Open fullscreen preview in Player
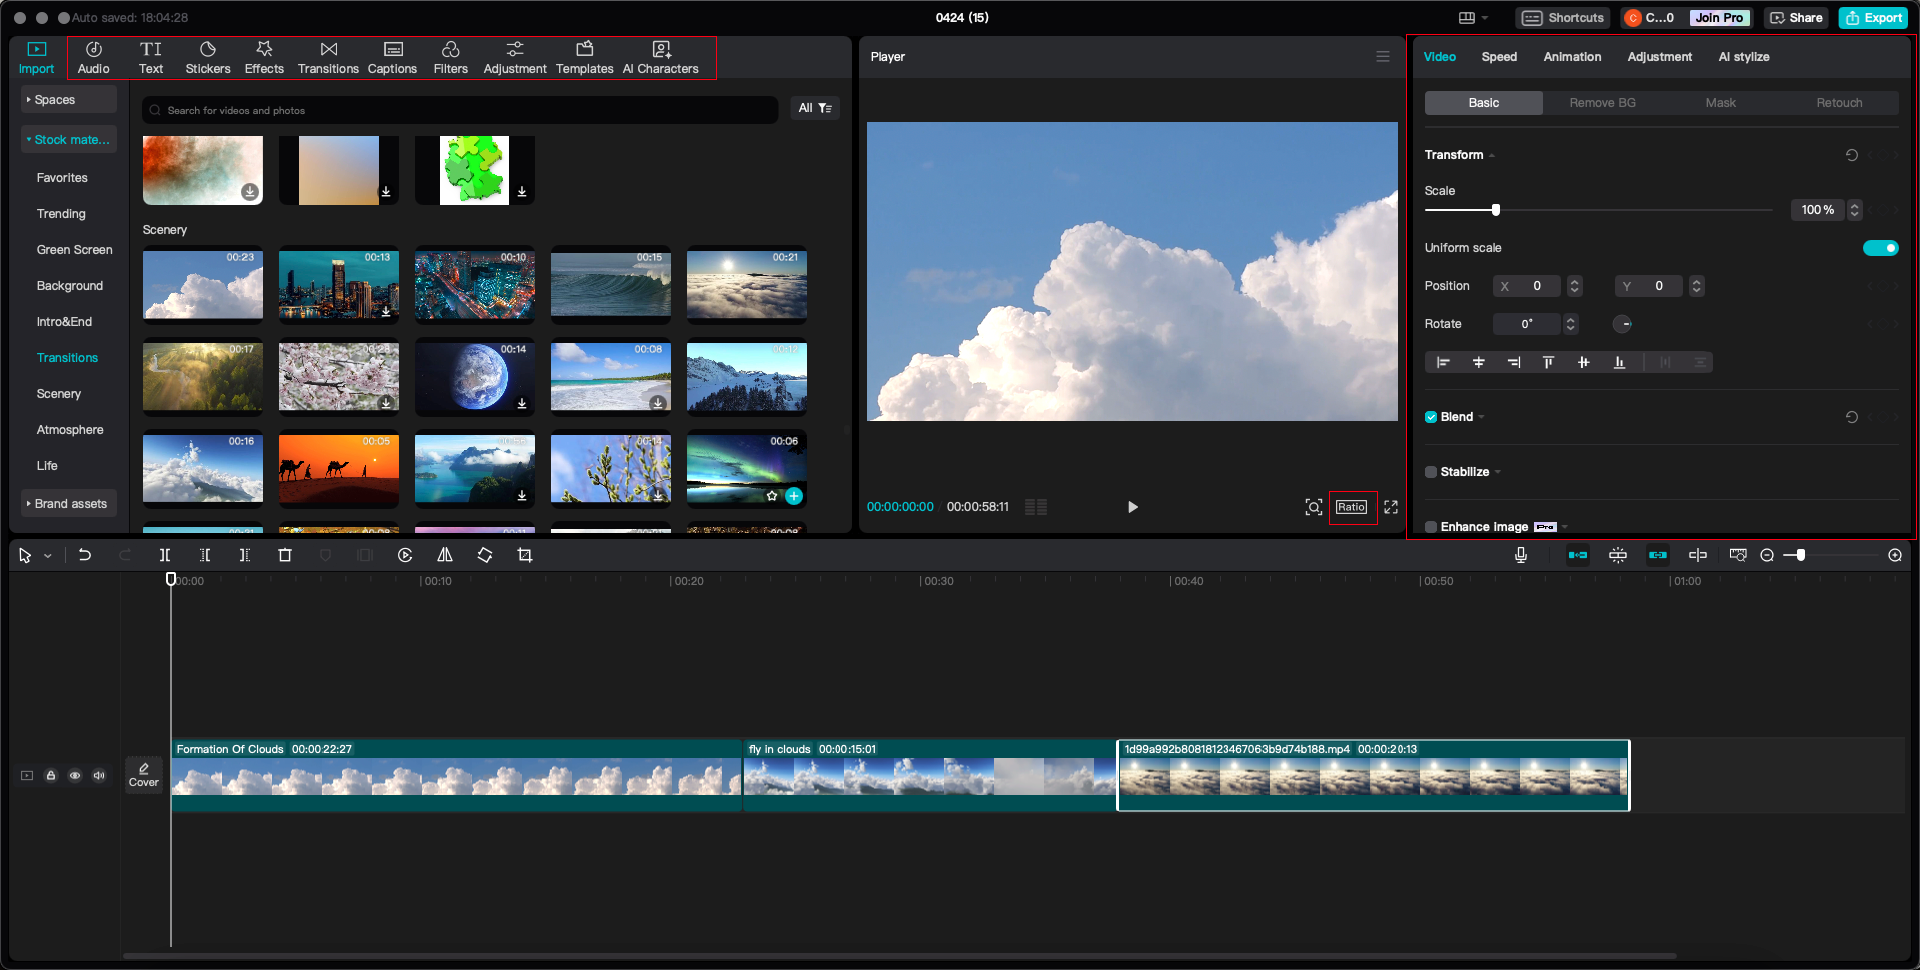This screenshot has height=970, width=1920. [x=1391, y=507]
